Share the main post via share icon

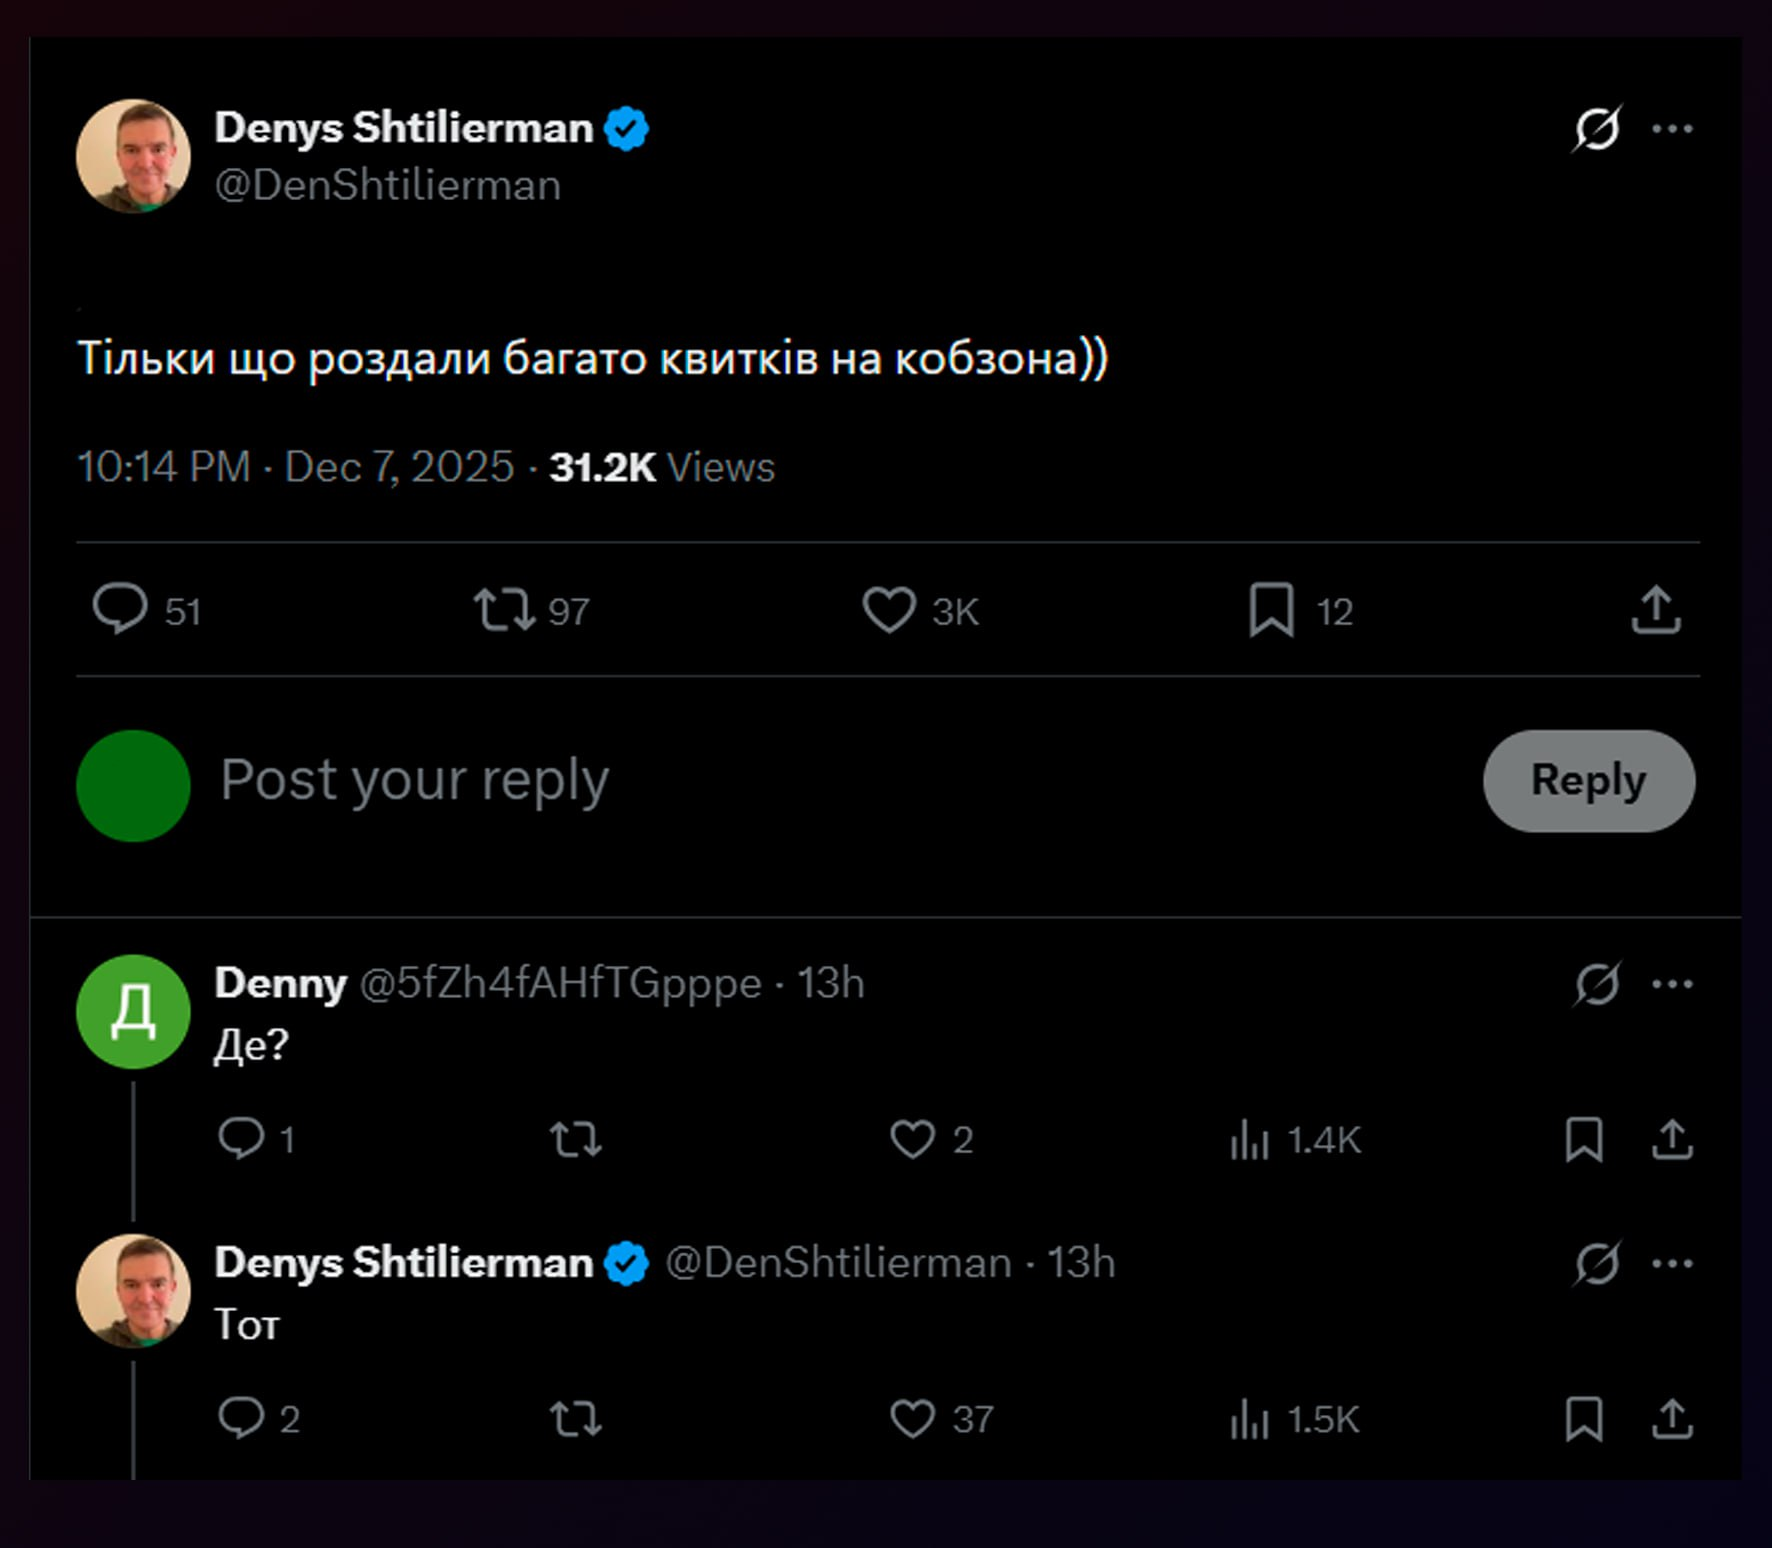point(1656,610)
